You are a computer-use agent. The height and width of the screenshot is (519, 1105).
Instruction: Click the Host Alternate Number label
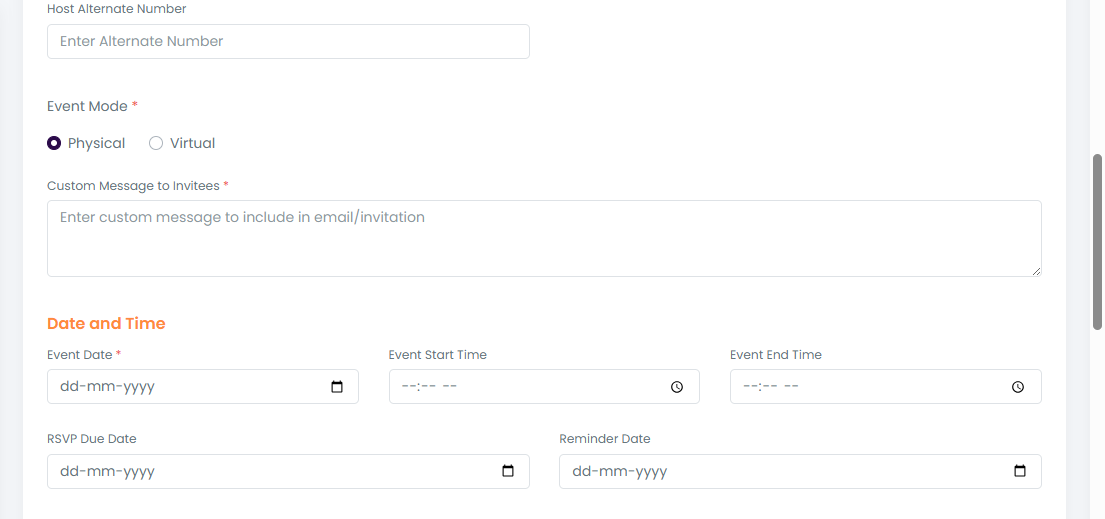[116, 9]
